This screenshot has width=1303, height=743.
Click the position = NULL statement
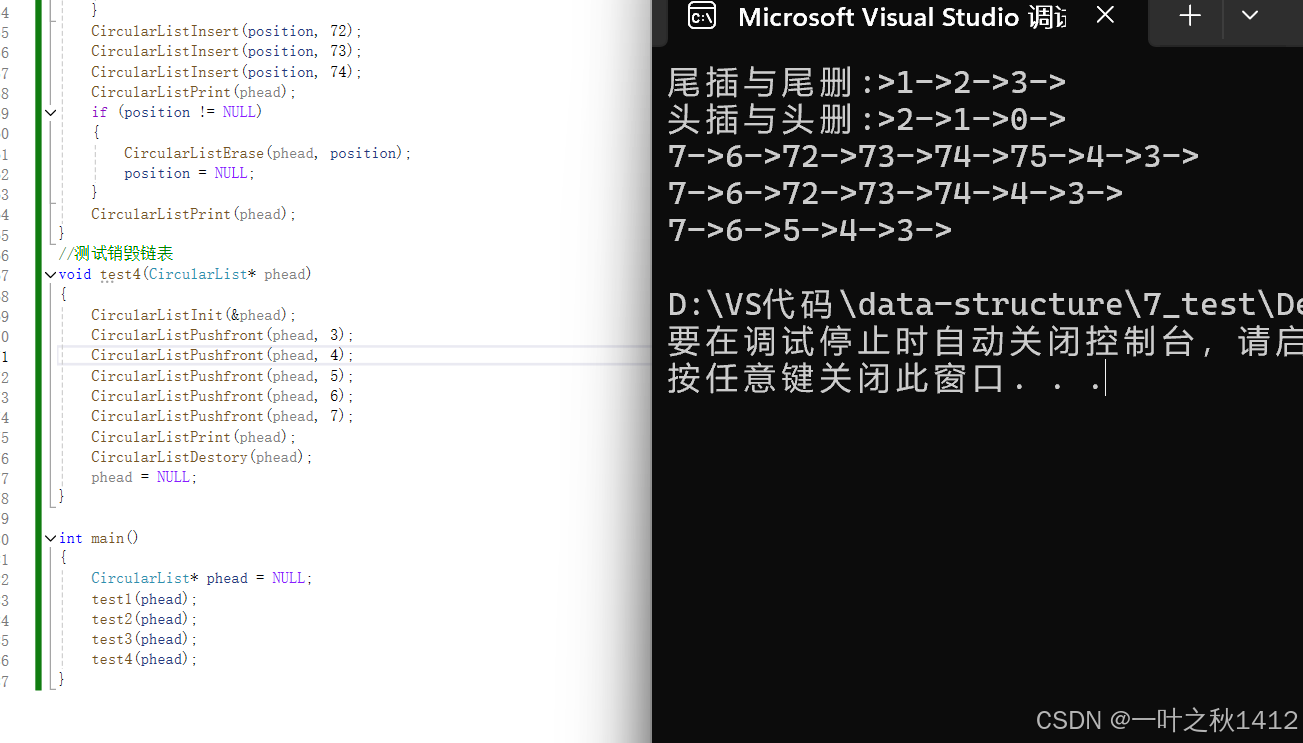pyautogui.click(x=190, y=173)
